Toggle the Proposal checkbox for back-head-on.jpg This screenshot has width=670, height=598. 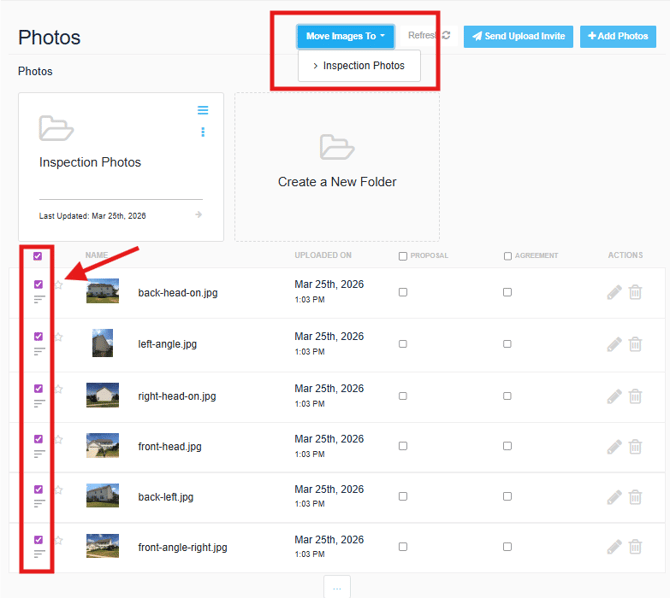403,292
